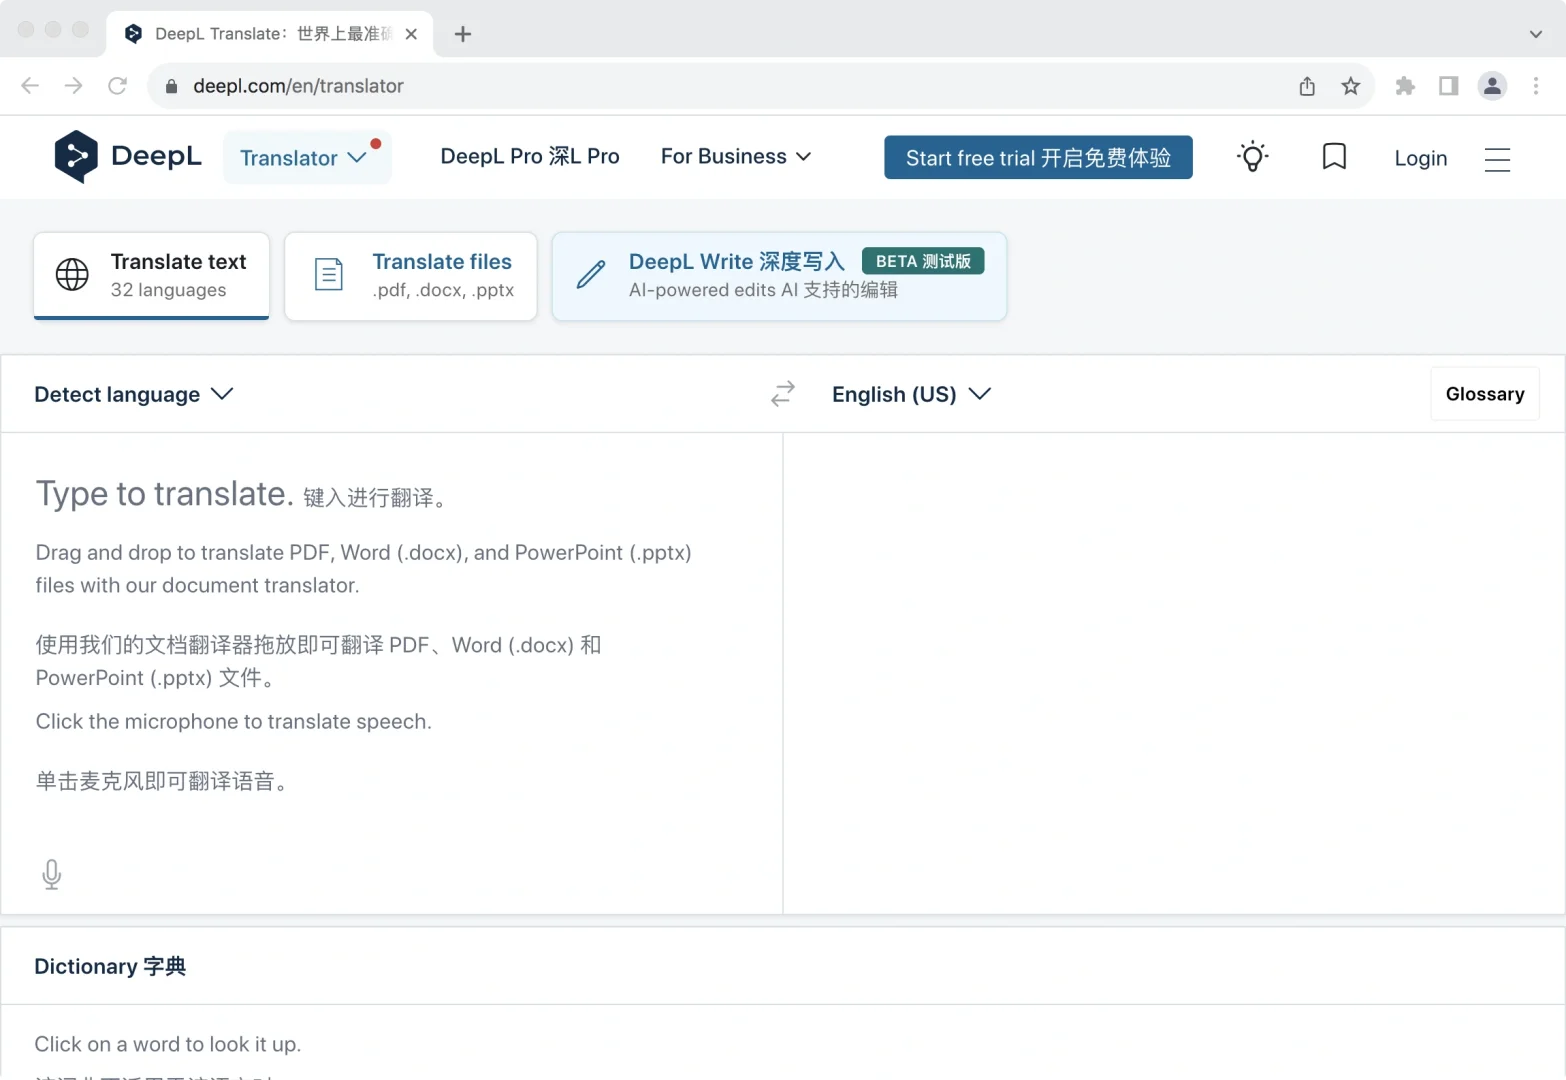Click the document icon on Translate files
The width and height of the screenshot is (1566, 1080).
click(329, 274)
